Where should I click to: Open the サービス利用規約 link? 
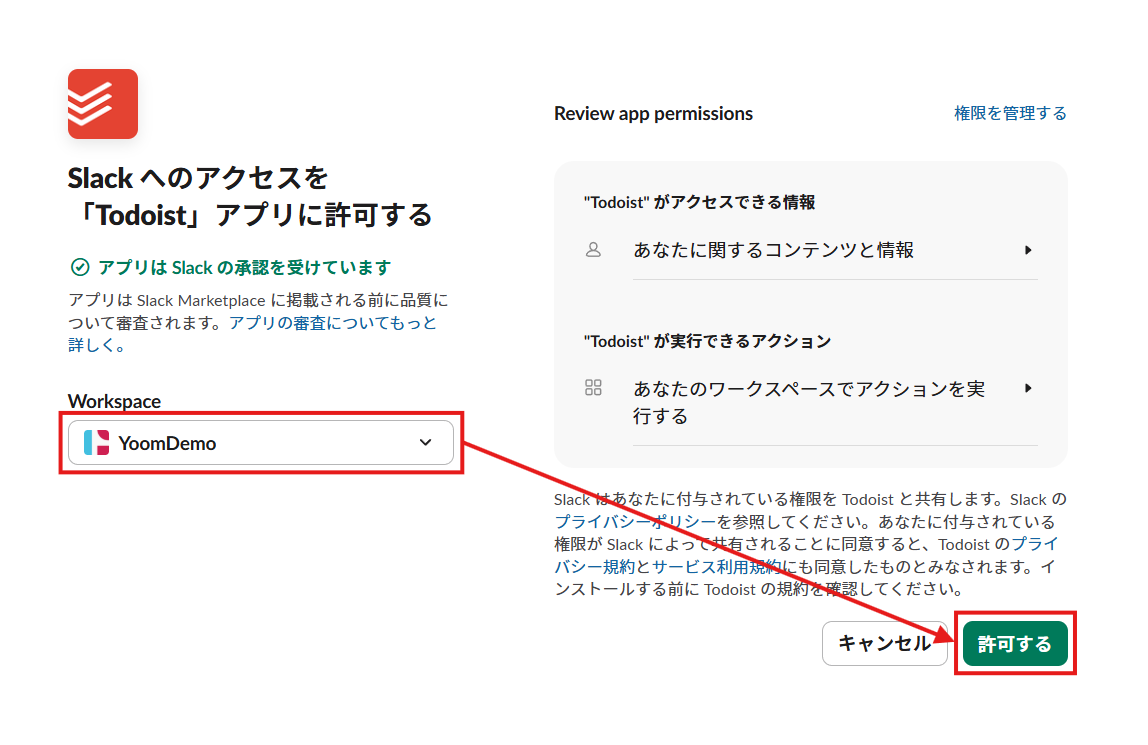[x=716, y=567]
